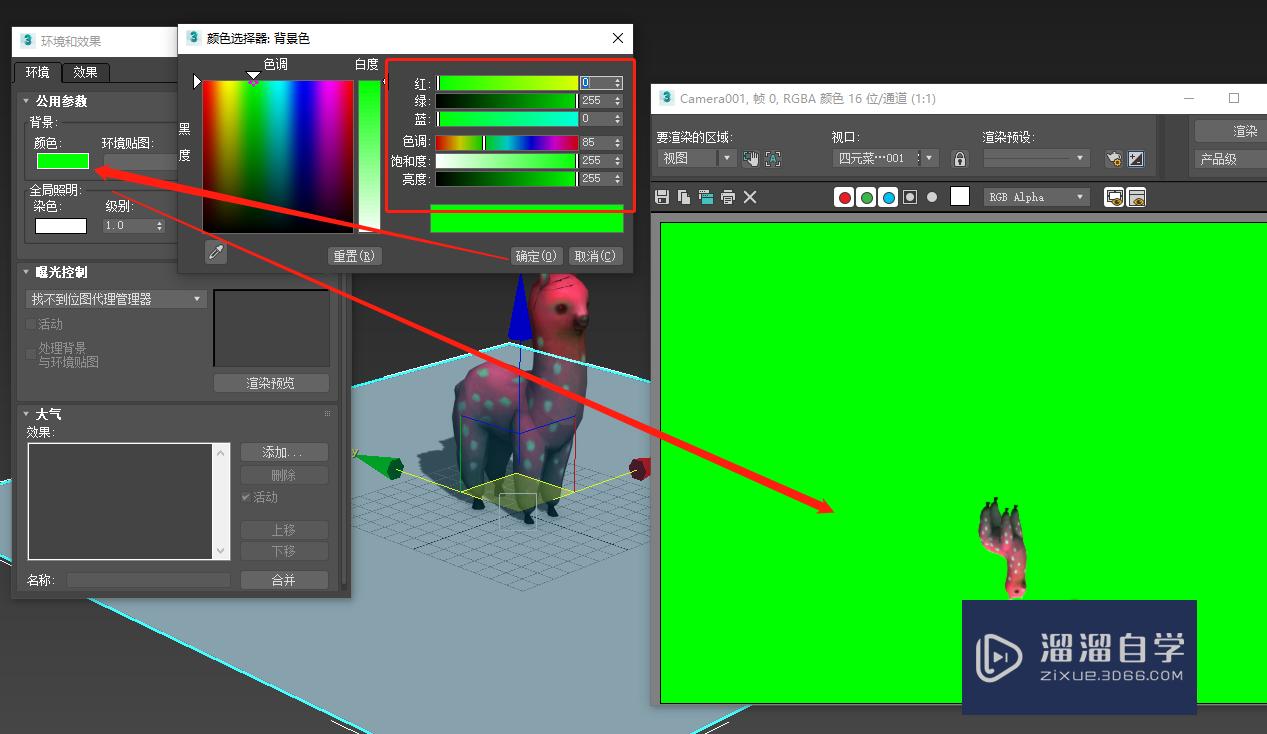Click the 取消 button in the color selector
Viewport: 1267px width, 734px height.
point(596,256)
